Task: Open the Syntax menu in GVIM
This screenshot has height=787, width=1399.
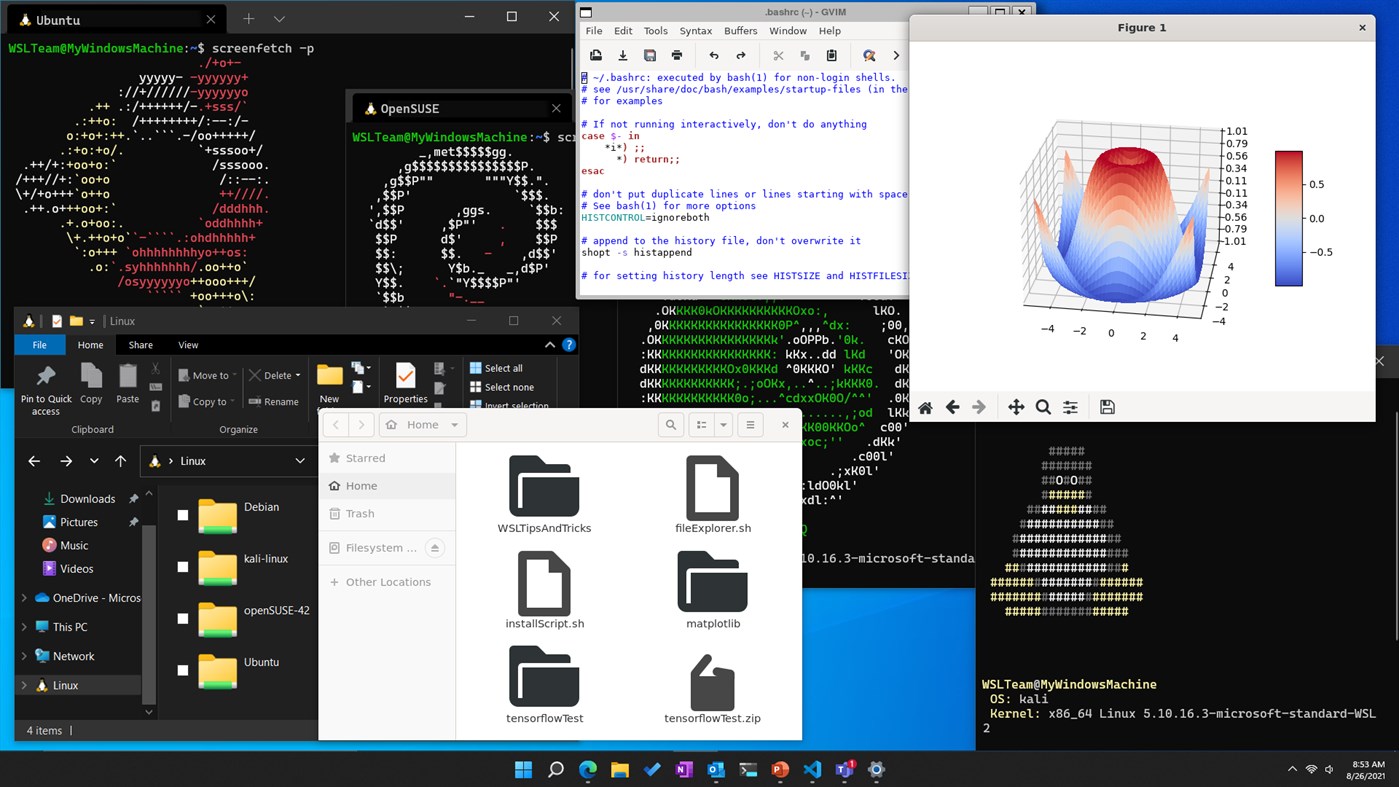Action: coord(695,31)
